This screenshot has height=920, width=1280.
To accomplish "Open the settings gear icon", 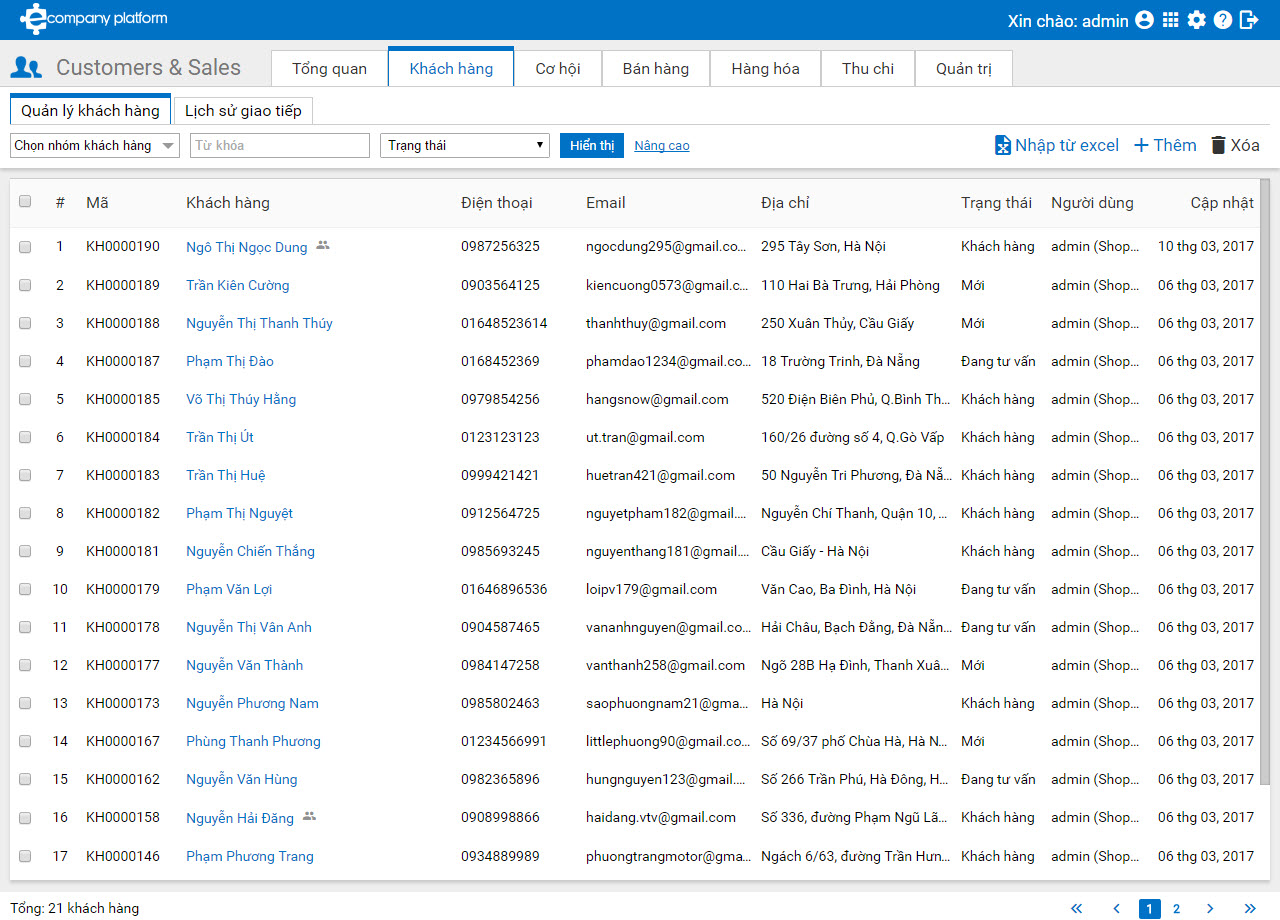I will [1197, 20].
